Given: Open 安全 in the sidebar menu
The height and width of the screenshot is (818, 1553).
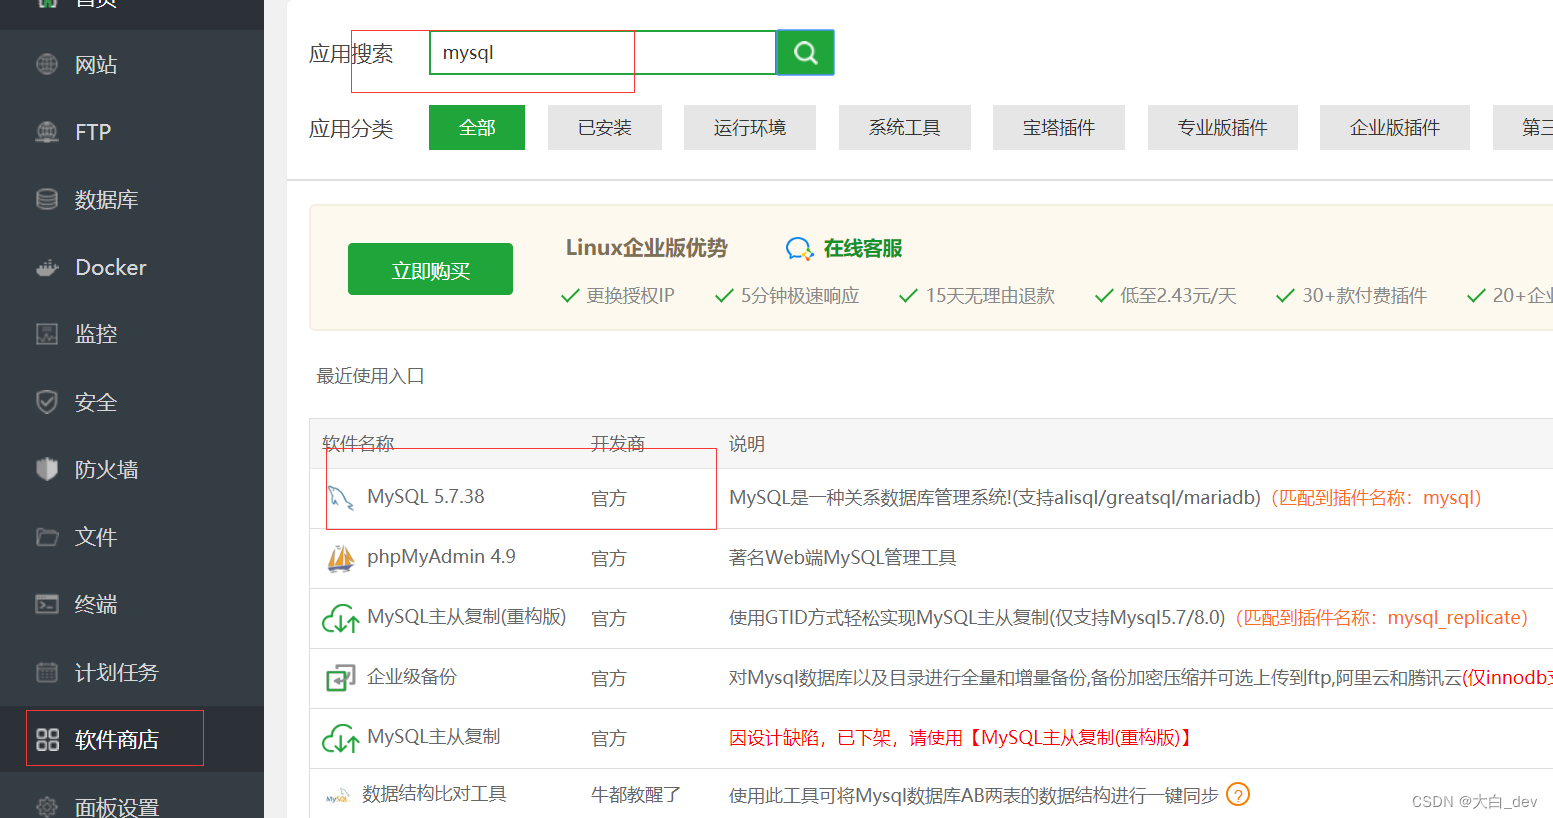Looking at the screenshot, I should tap(96, 402).
